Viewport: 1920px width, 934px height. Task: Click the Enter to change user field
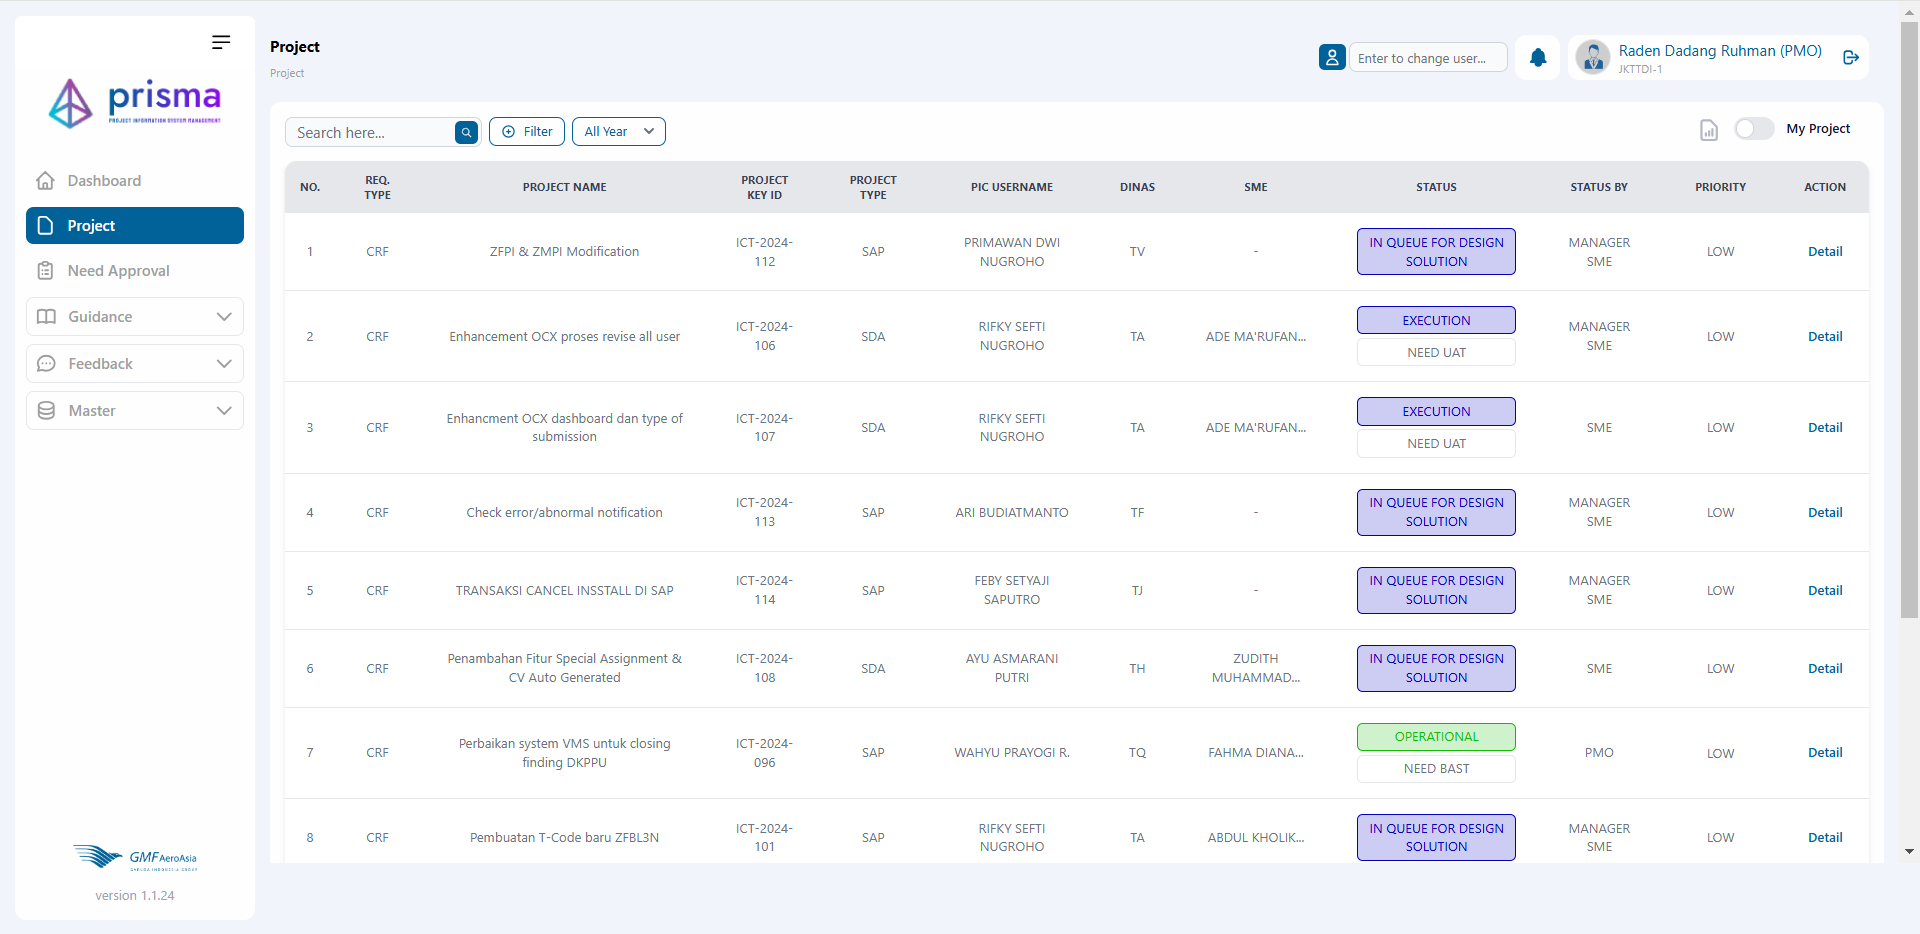(x=1428, y=58)
